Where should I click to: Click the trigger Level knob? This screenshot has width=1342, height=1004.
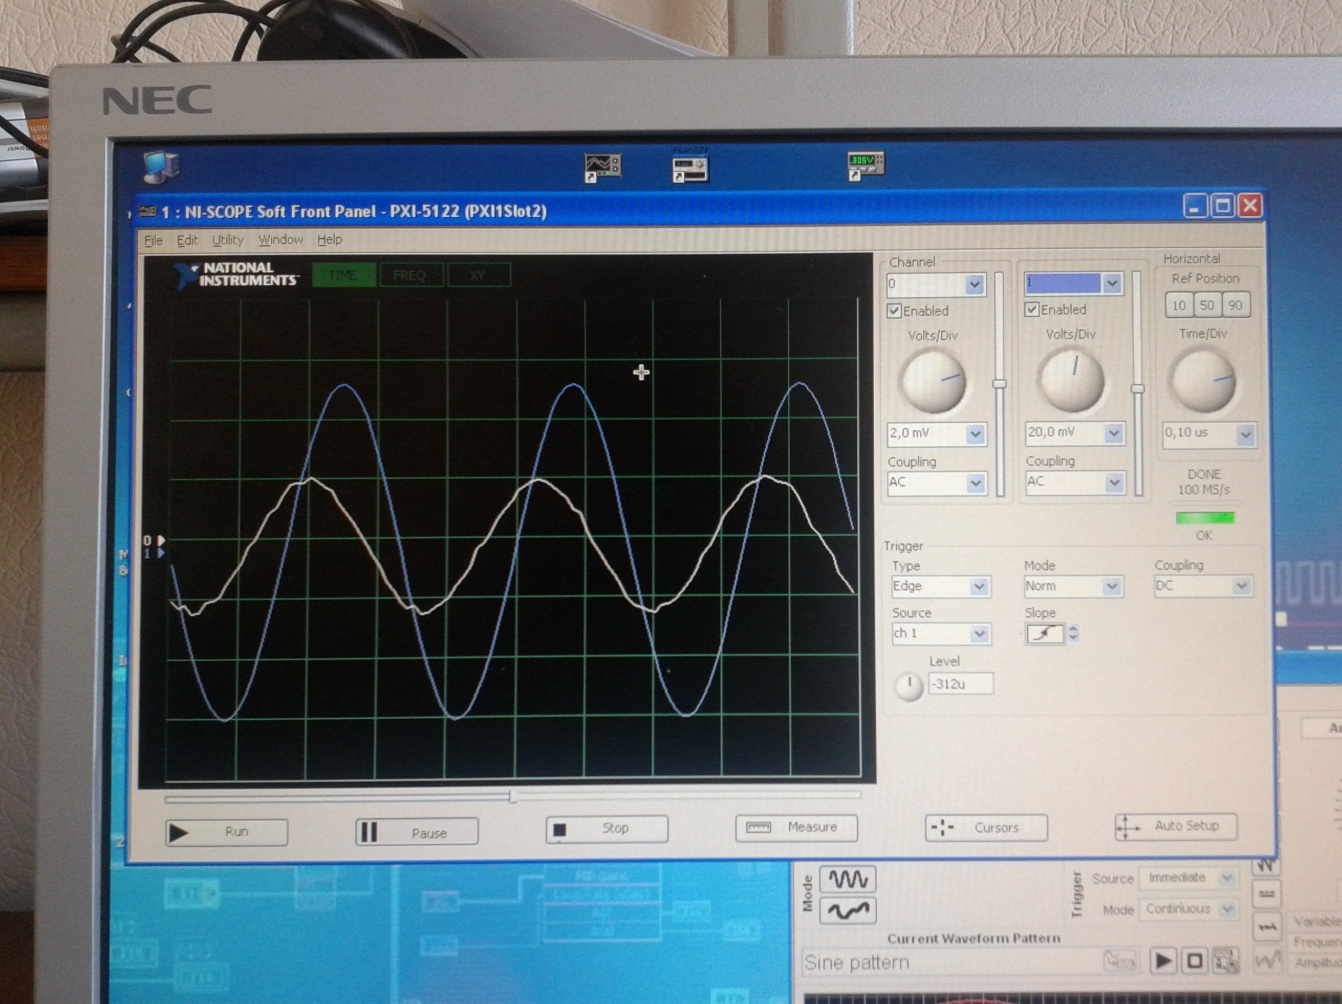click(x=908, y=686)
